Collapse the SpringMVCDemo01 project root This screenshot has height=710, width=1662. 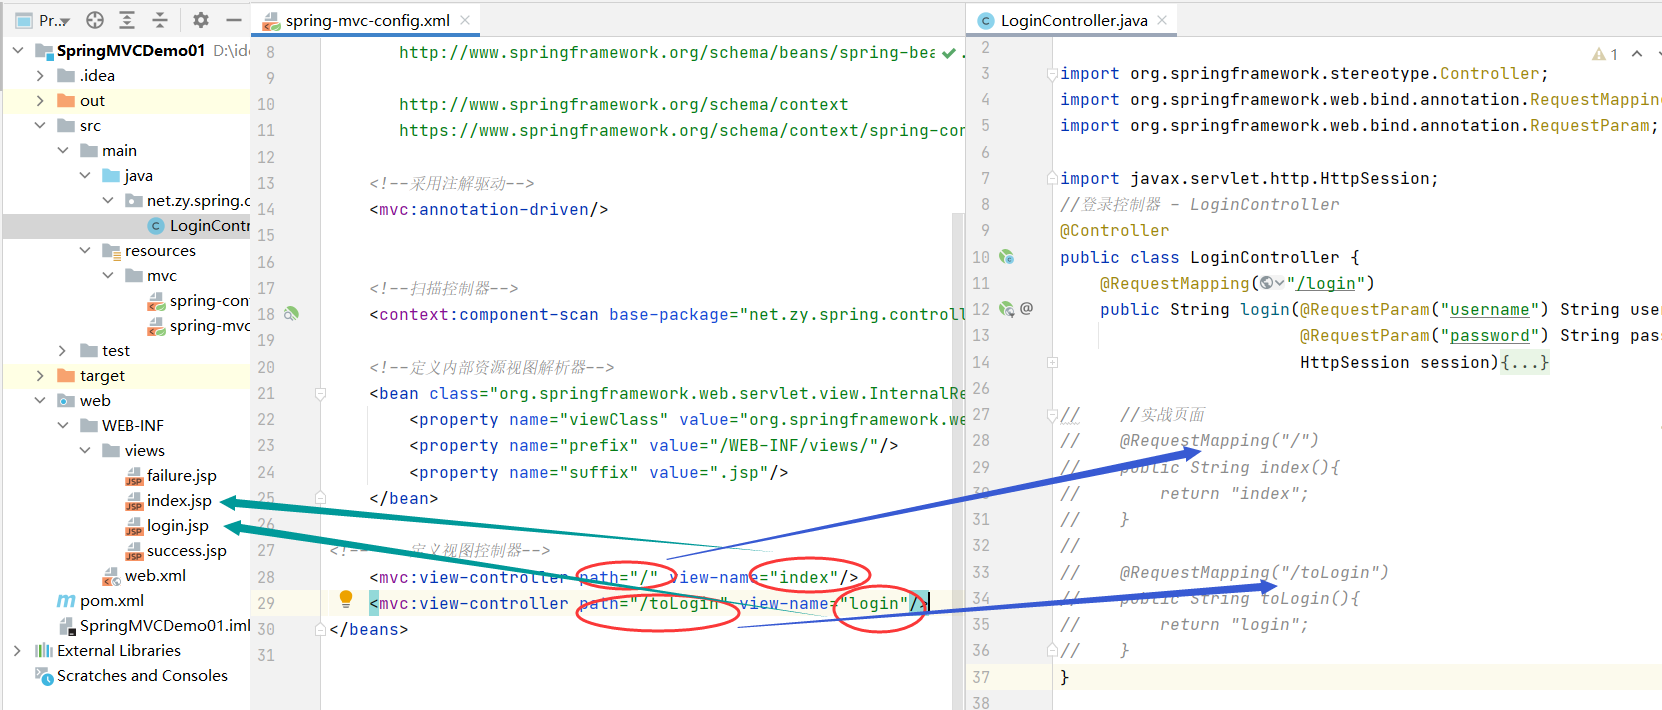[x=18, y=50]
